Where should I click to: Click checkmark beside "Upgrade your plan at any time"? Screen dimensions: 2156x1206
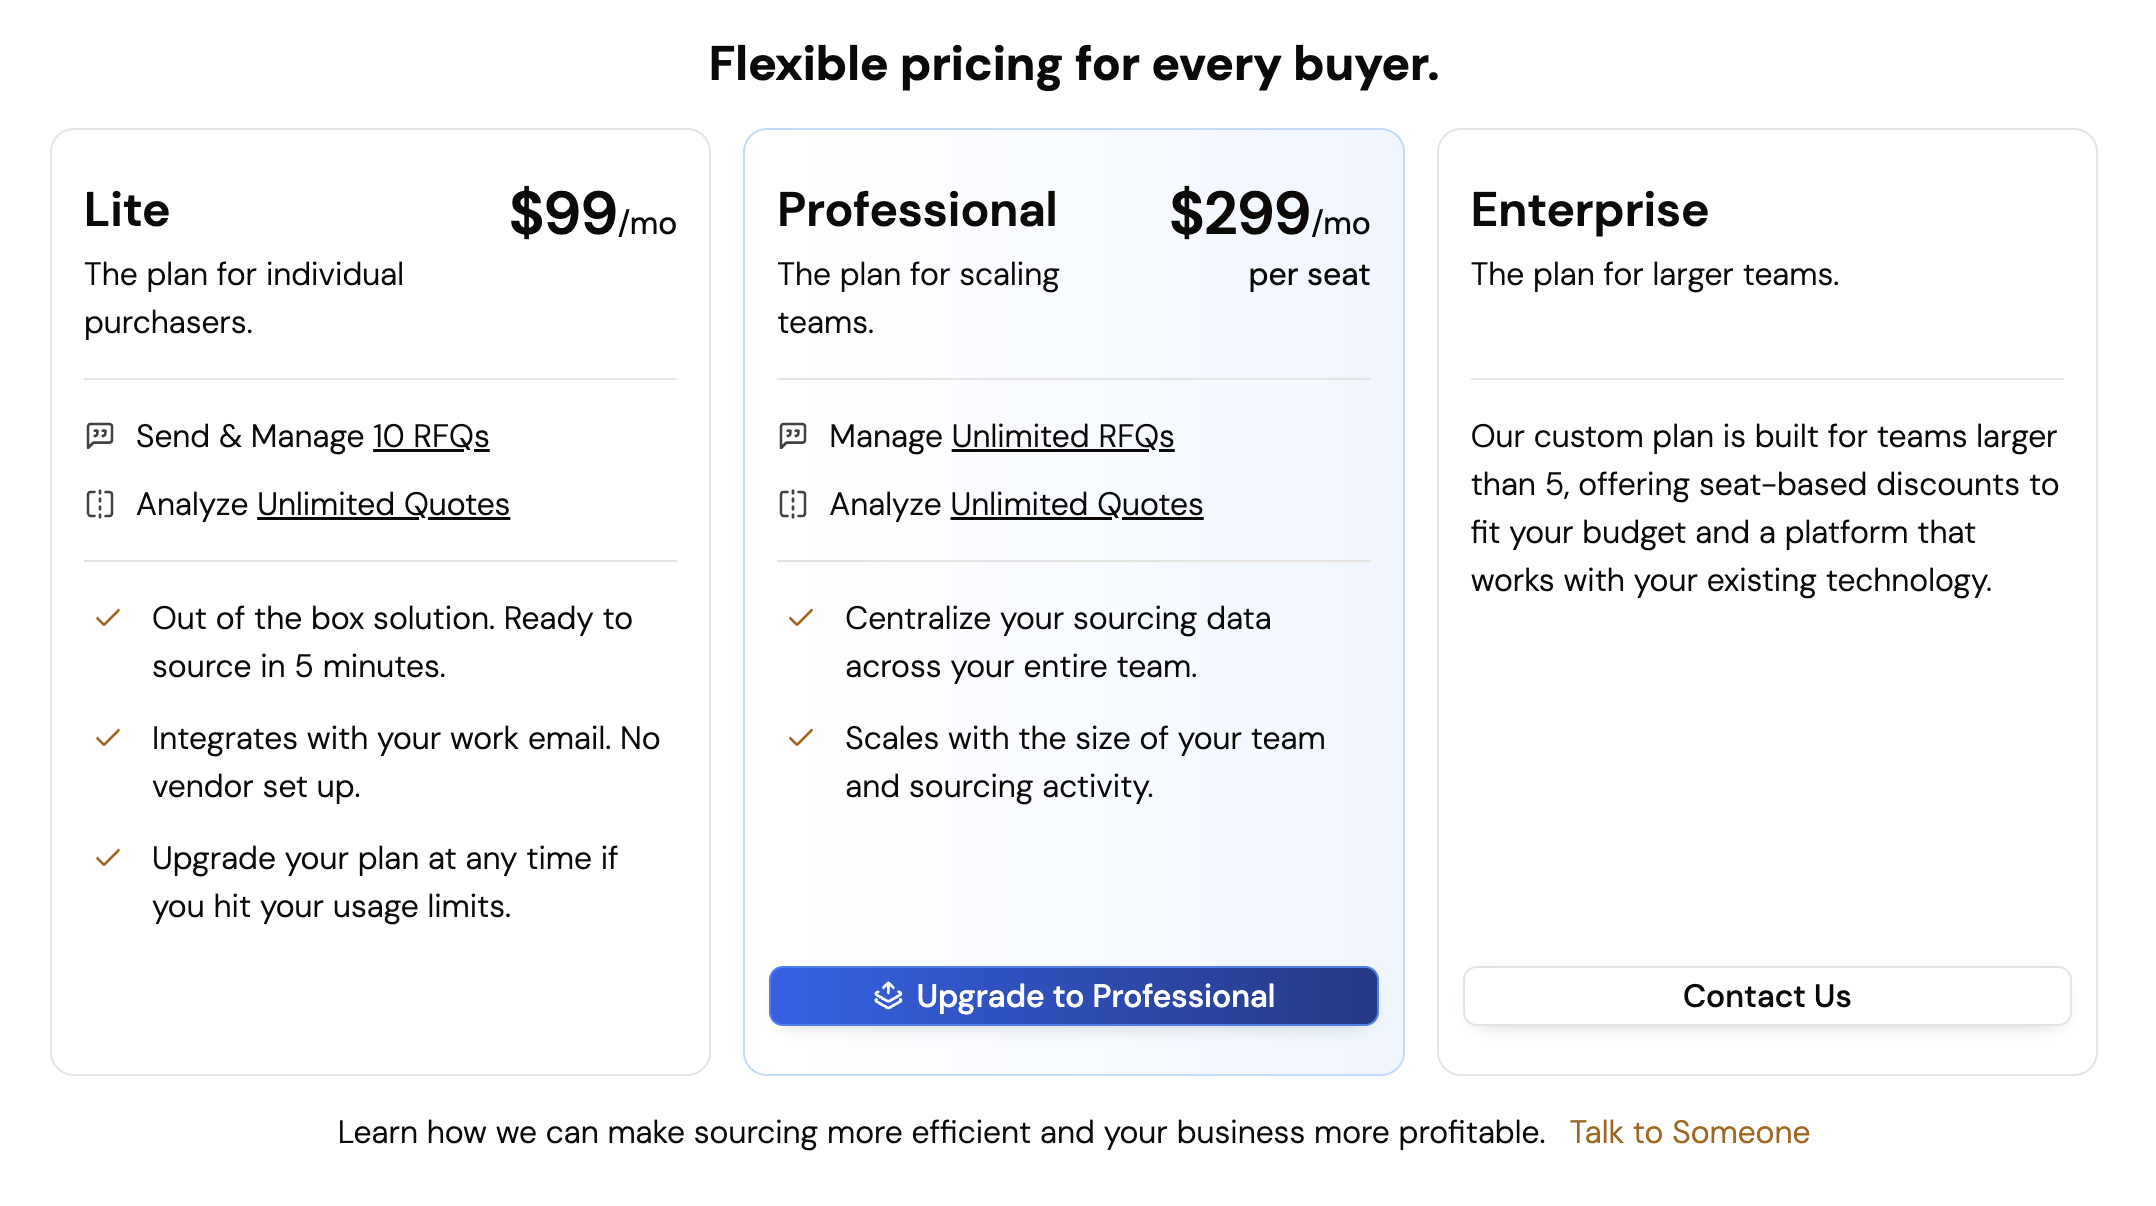click(x=108, y=858)
